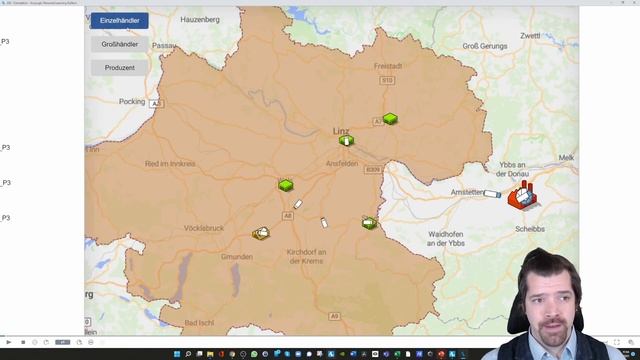
Task: Click the simulation speed factor box
Action: point(62,342)
